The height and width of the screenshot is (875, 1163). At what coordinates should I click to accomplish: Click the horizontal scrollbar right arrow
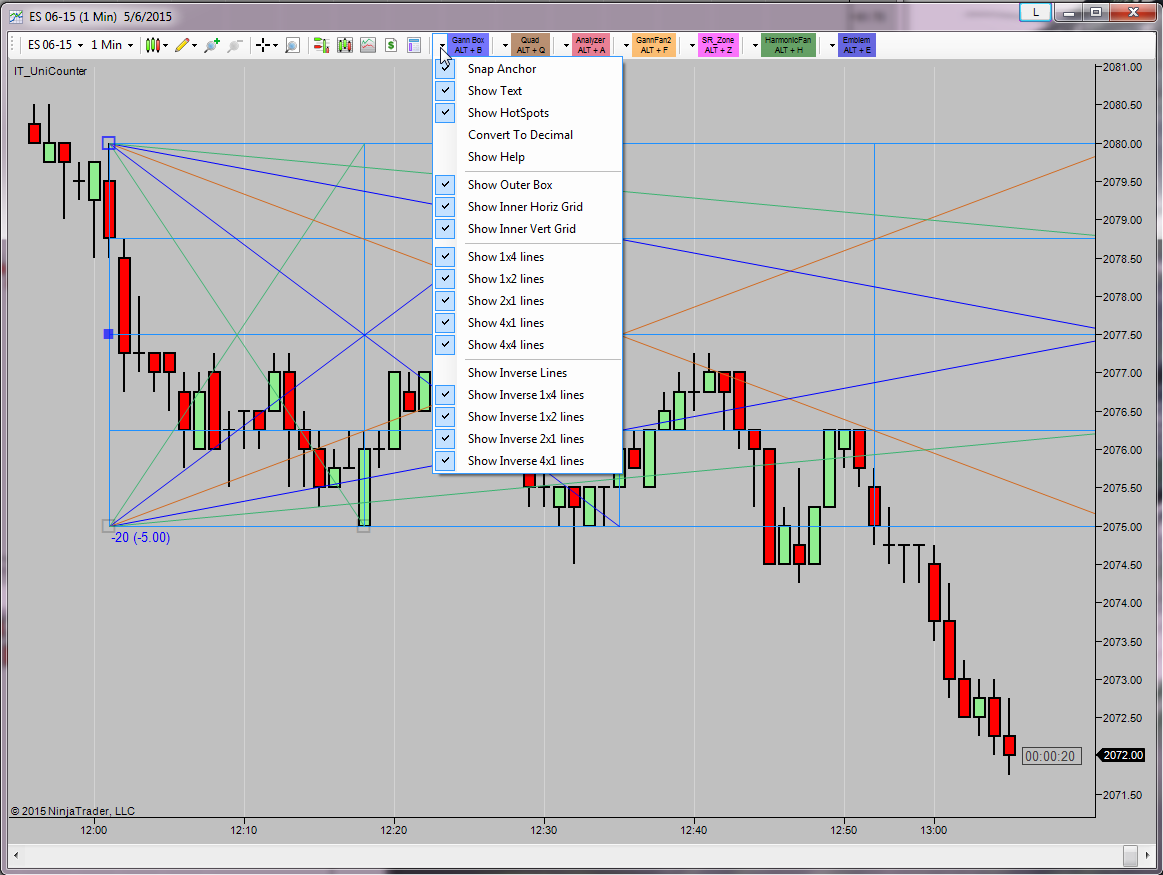1148,855
